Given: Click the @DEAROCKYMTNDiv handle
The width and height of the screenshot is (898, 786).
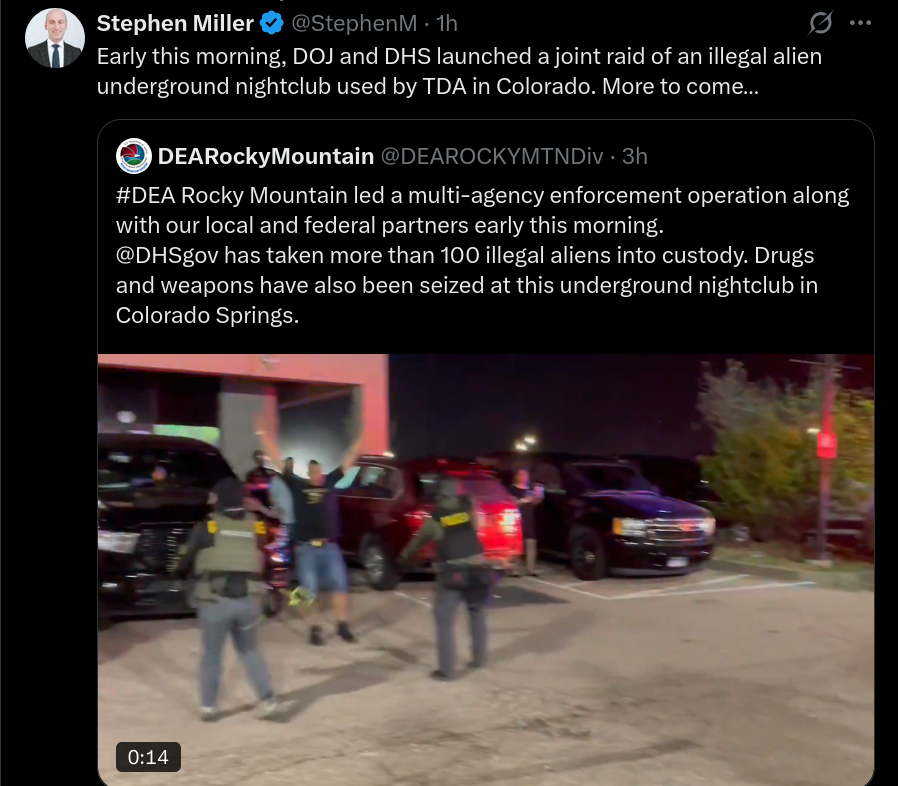Looking at the screenshot, I should [492, 156].
